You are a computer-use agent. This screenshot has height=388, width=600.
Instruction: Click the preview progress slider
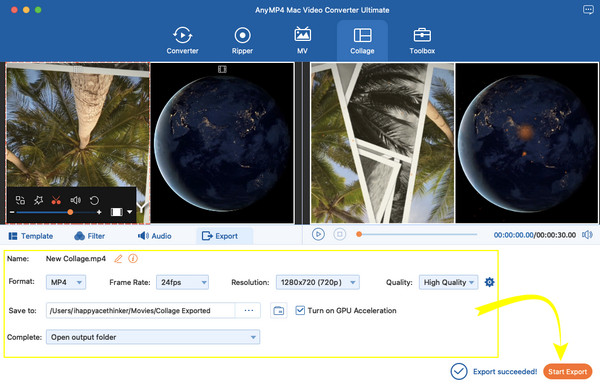pyautogui.click(x=417, y=234)
